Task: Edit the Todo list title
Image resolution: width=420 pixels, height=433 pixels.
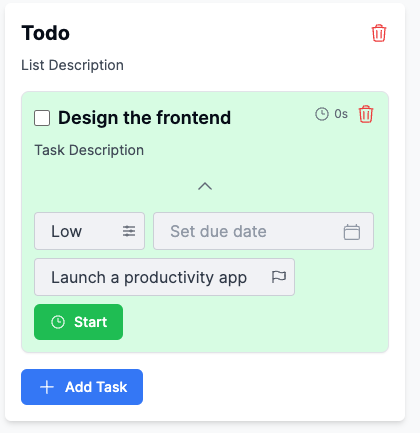Action: point(46,33)
